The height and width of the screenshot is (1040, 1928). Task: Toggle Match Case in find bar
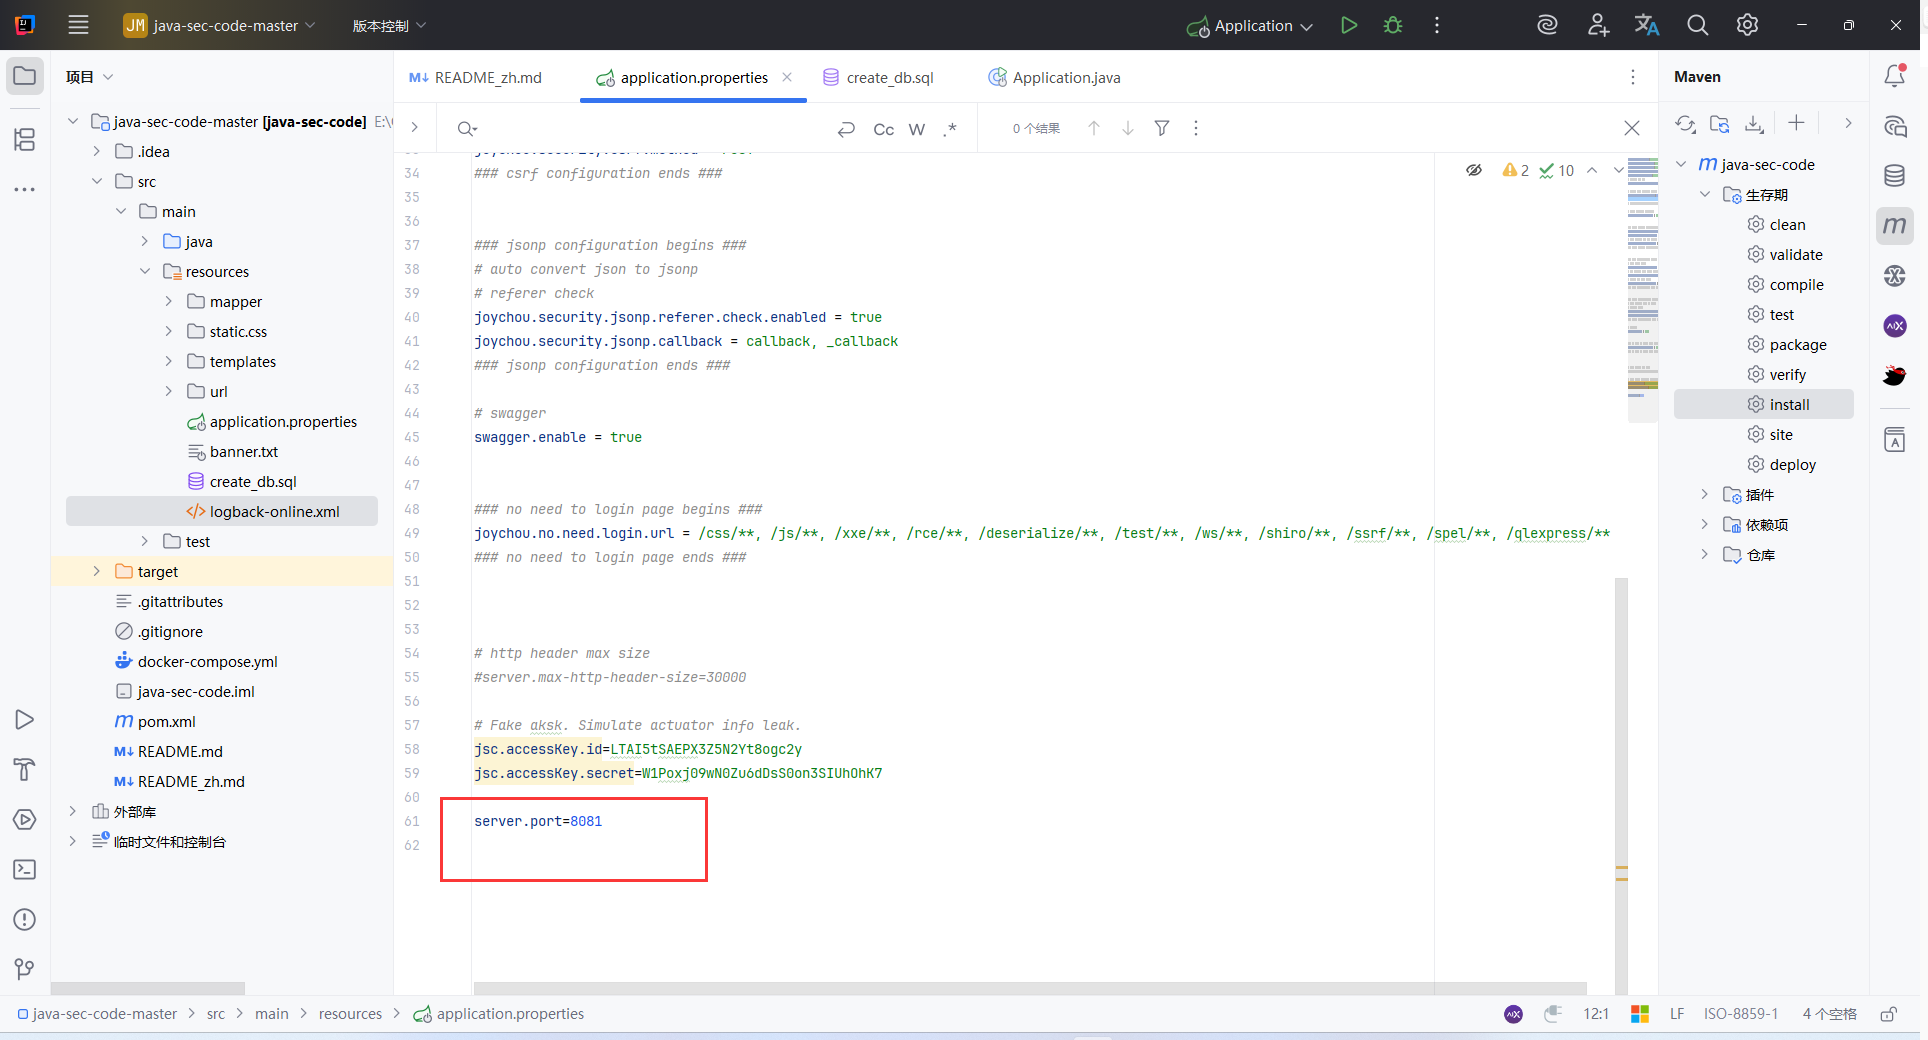click(x=884, y=129)
